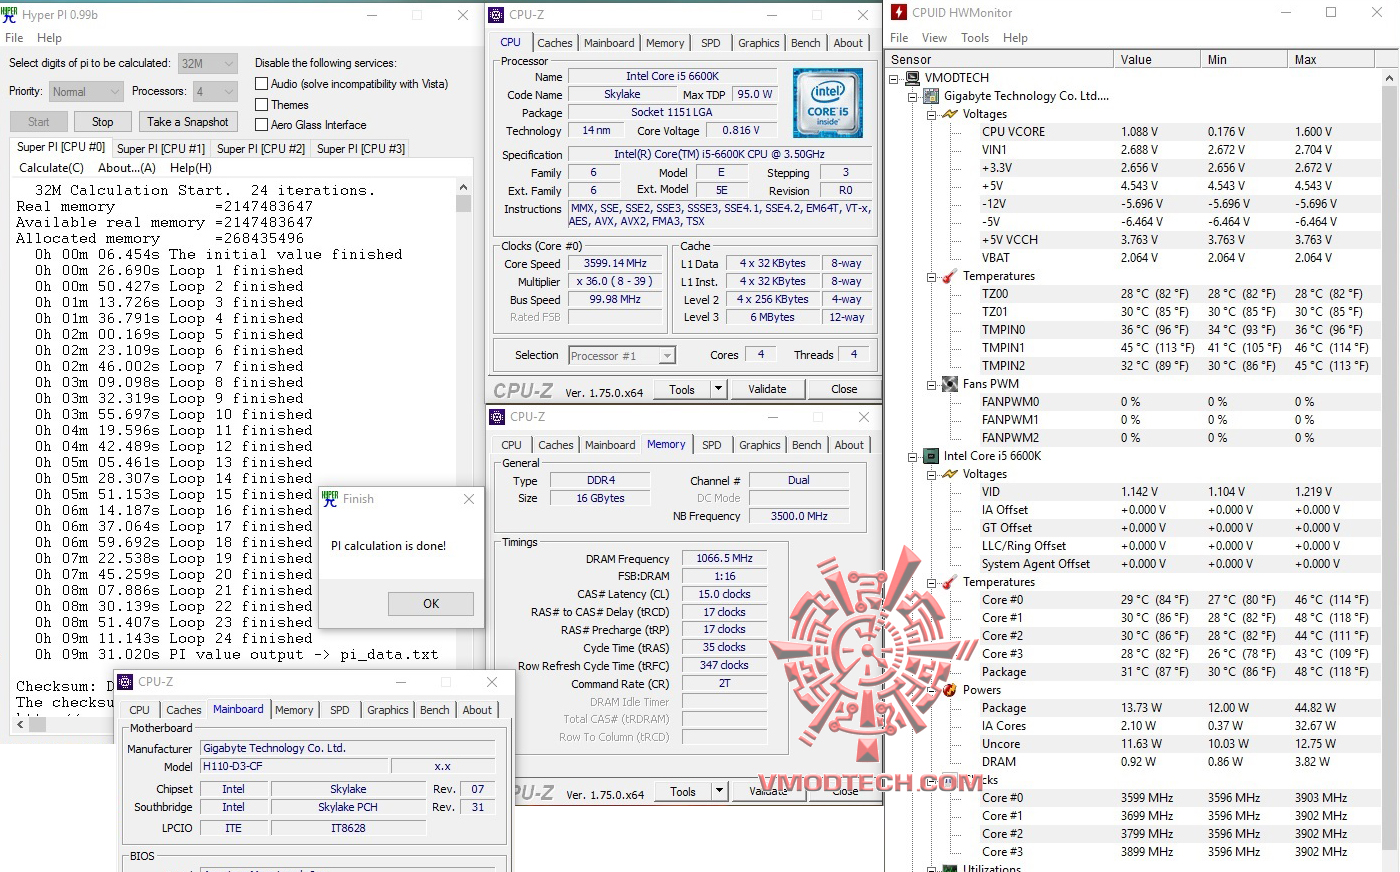Image resolution: width=1400 pixels, height=872 pixels.
Task: Enable the Audio incompatibility with Vista checkbox
Action: [262, 84]
